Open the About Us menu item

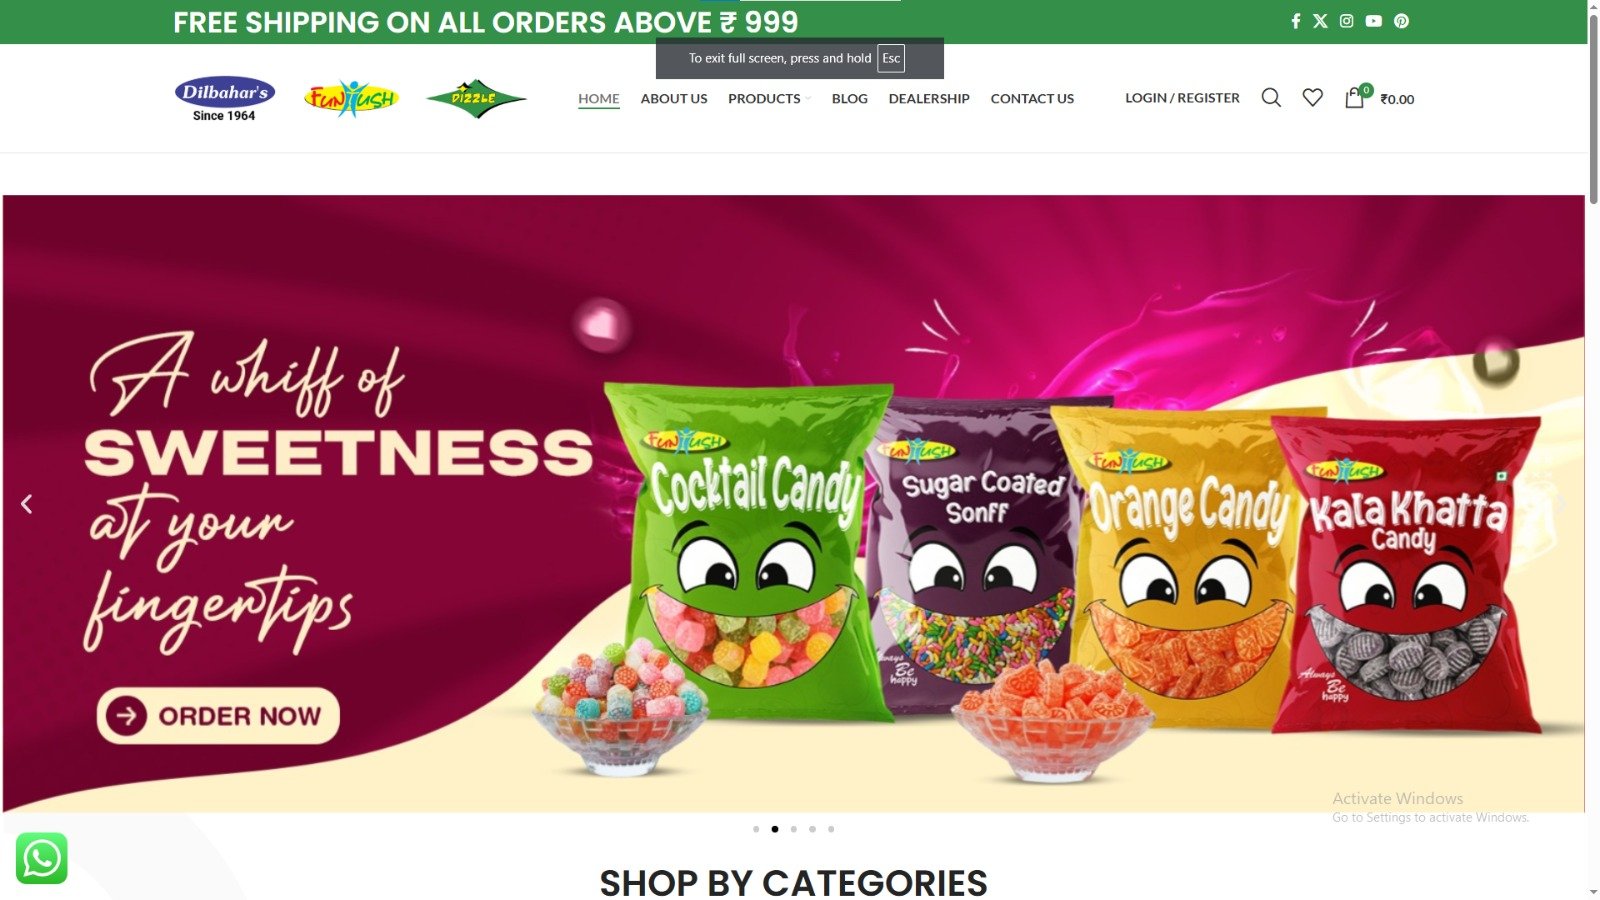[674, 98]
